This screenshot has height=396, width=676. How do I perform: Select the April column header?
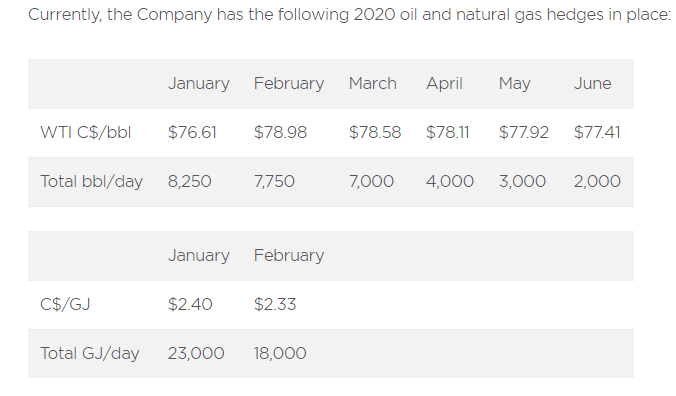444,84
